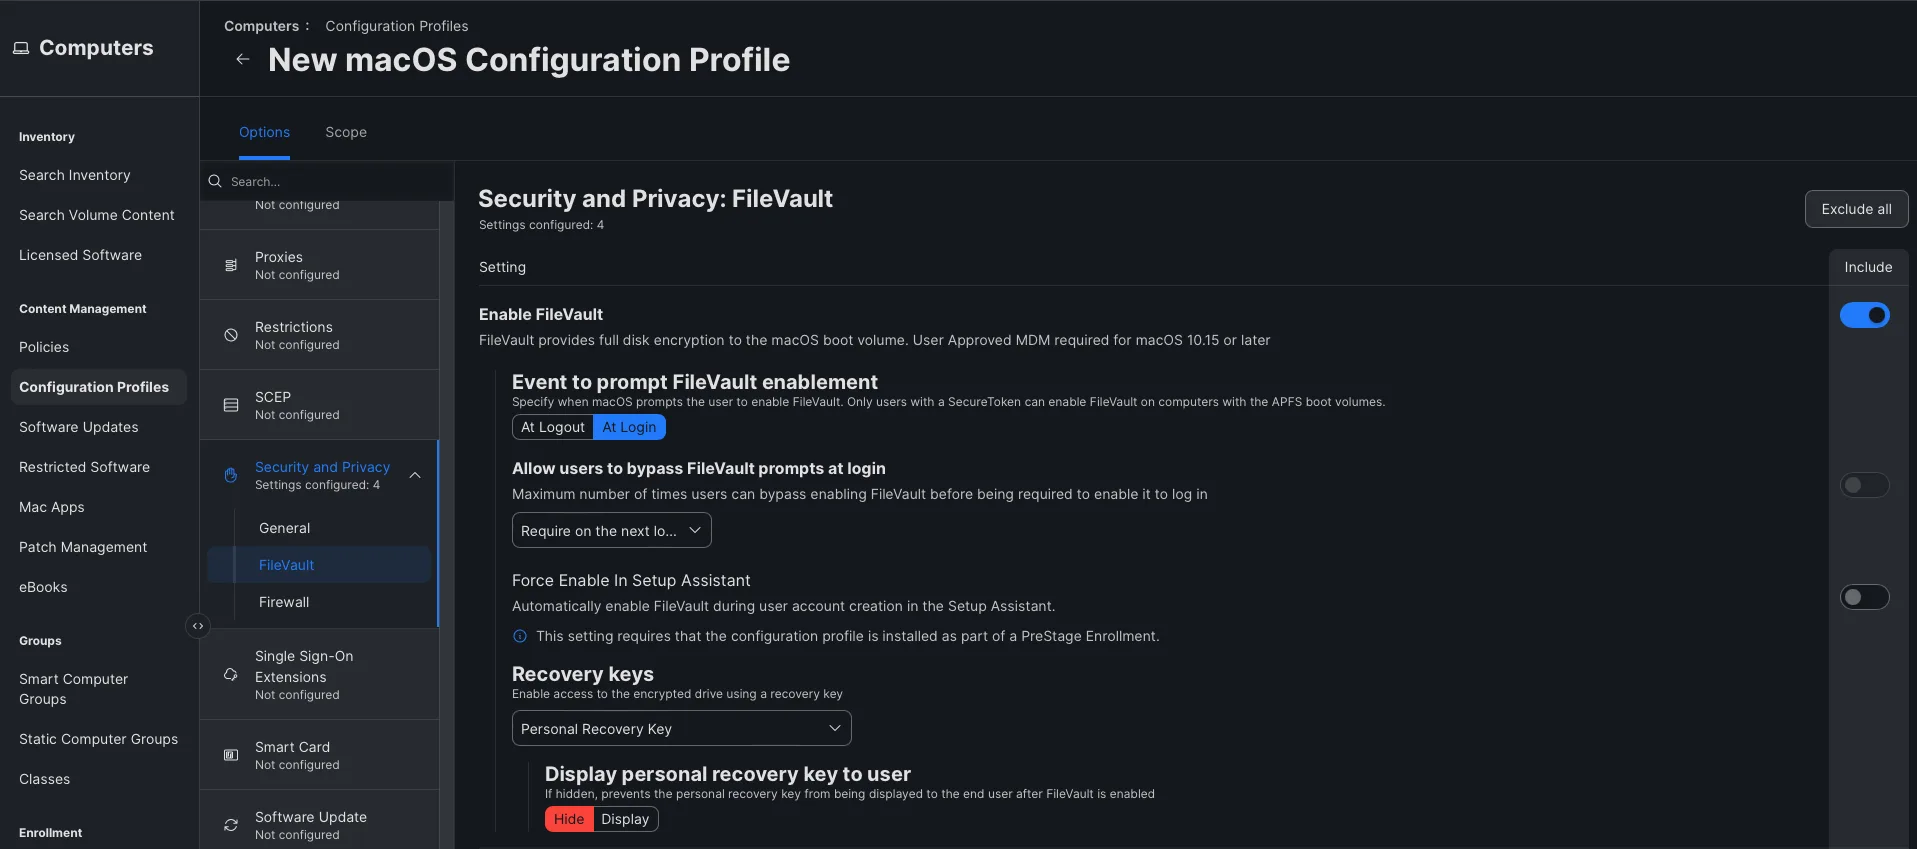
Task: Toggle Allow users to bypass FileVault prompts
Action: point(1864,486)
